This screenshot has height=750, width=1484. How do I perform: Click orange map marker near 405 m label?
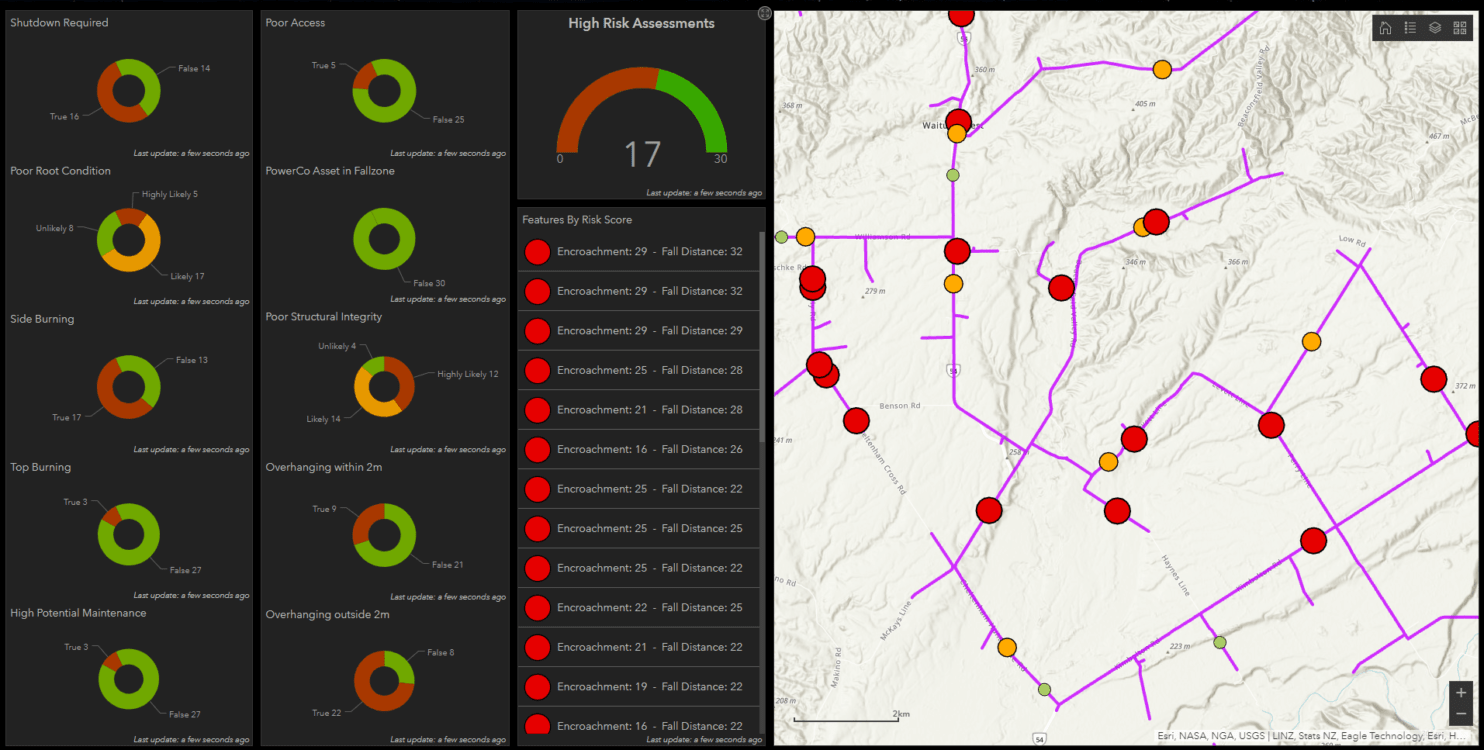pos(1162,69)
